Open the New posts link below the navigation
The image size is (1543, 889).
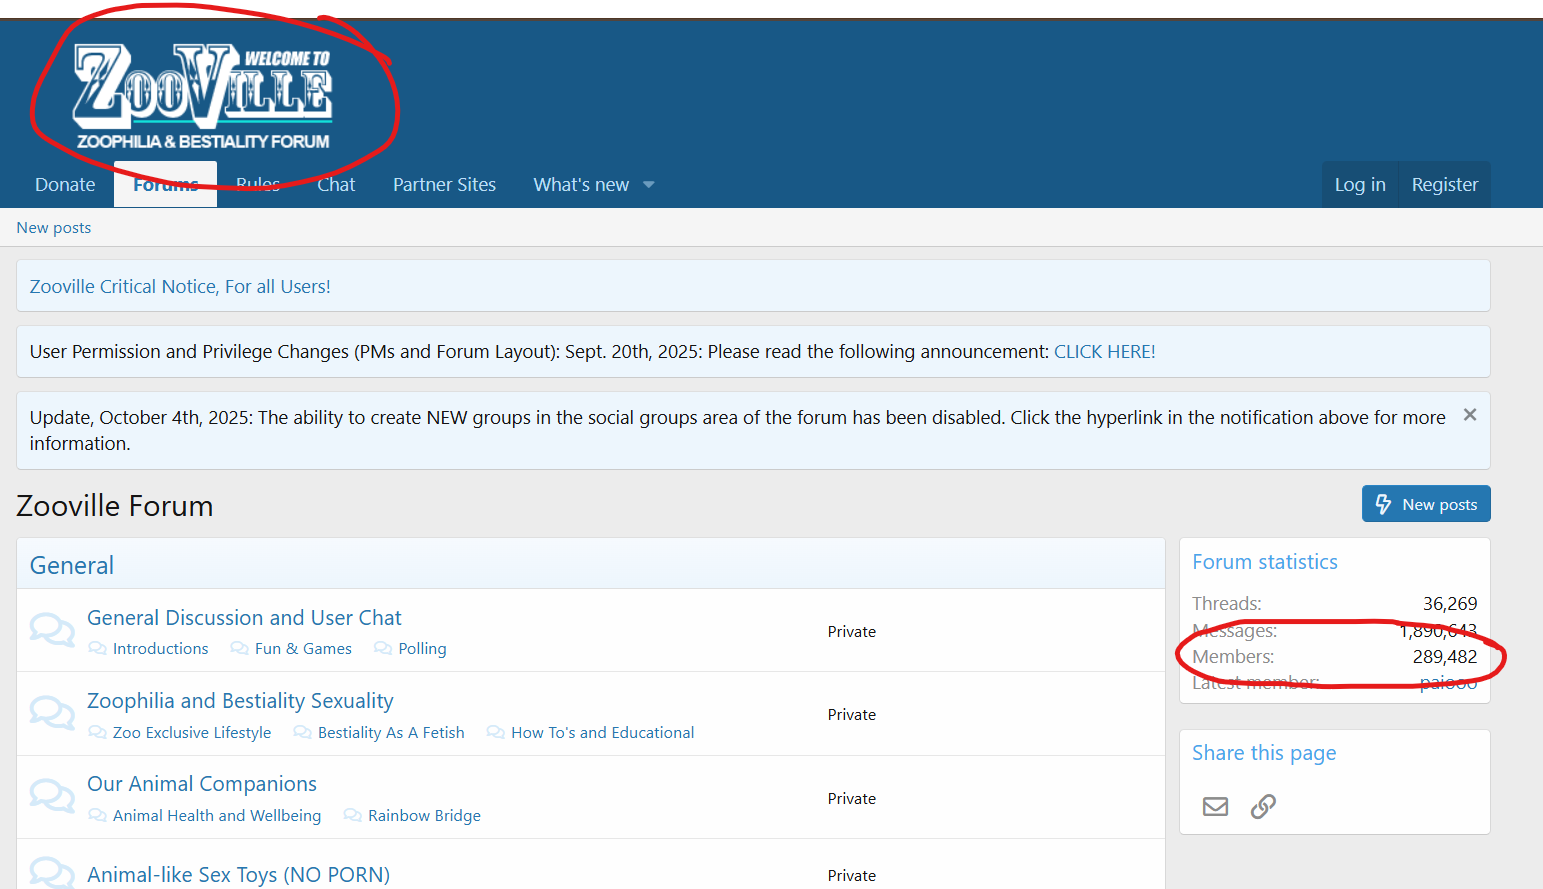(54, 228)
